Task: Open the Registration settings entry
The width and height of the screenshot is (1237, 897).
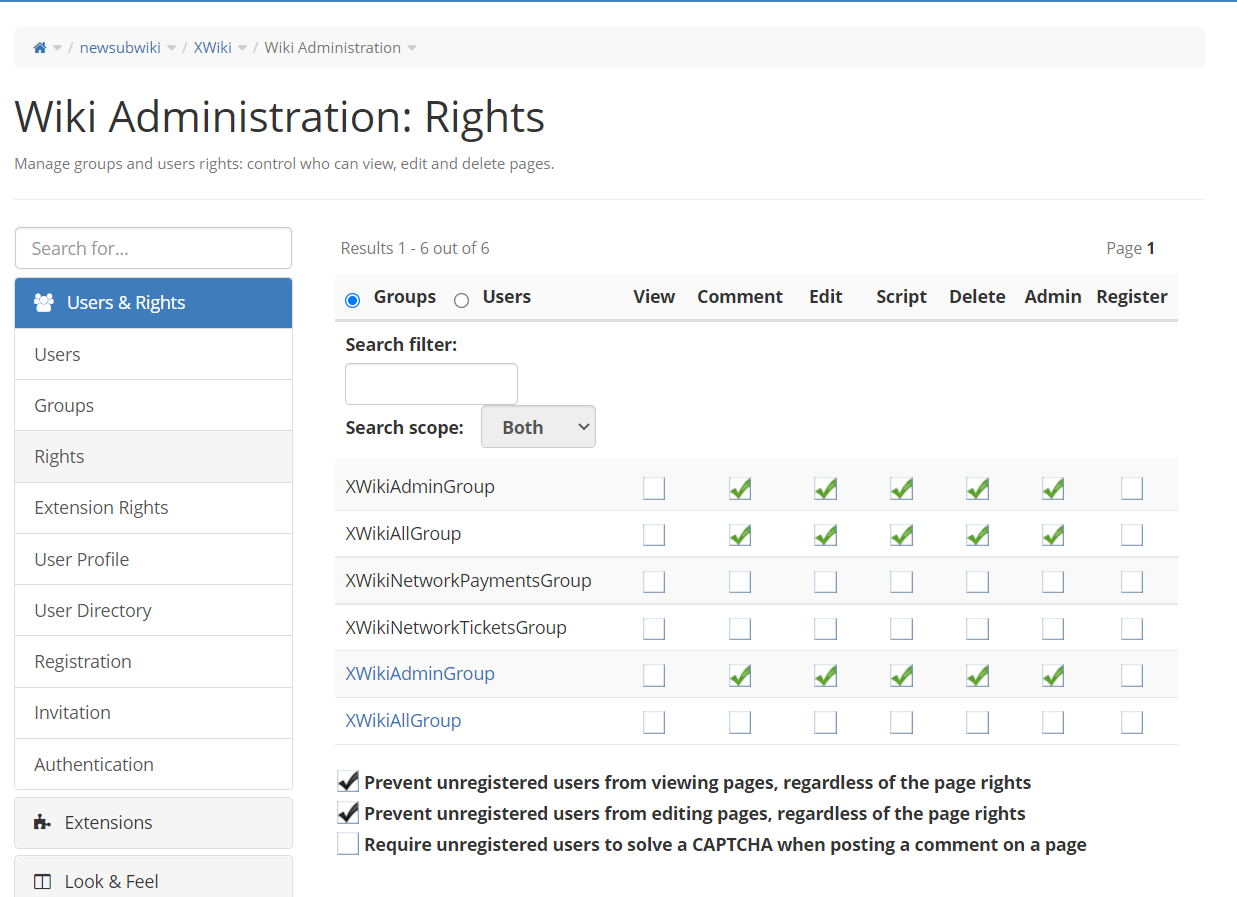Action: [154, 661]
